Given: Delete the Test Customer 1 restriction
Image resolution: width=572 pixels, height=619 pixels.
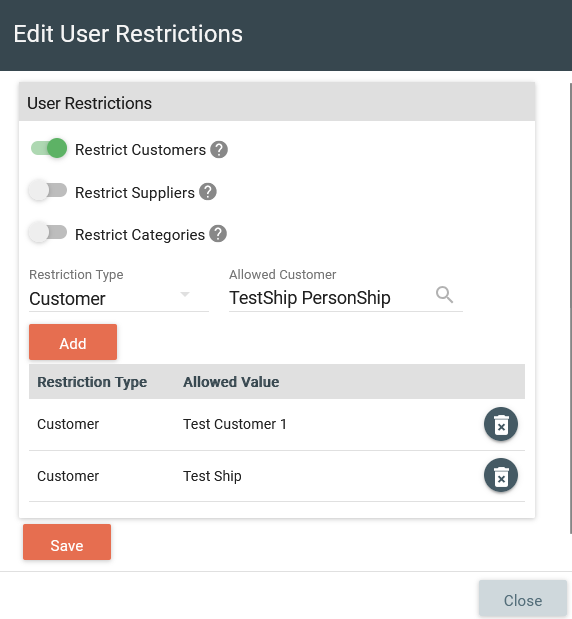Looking at the screenshot, I should click(501, 424).
